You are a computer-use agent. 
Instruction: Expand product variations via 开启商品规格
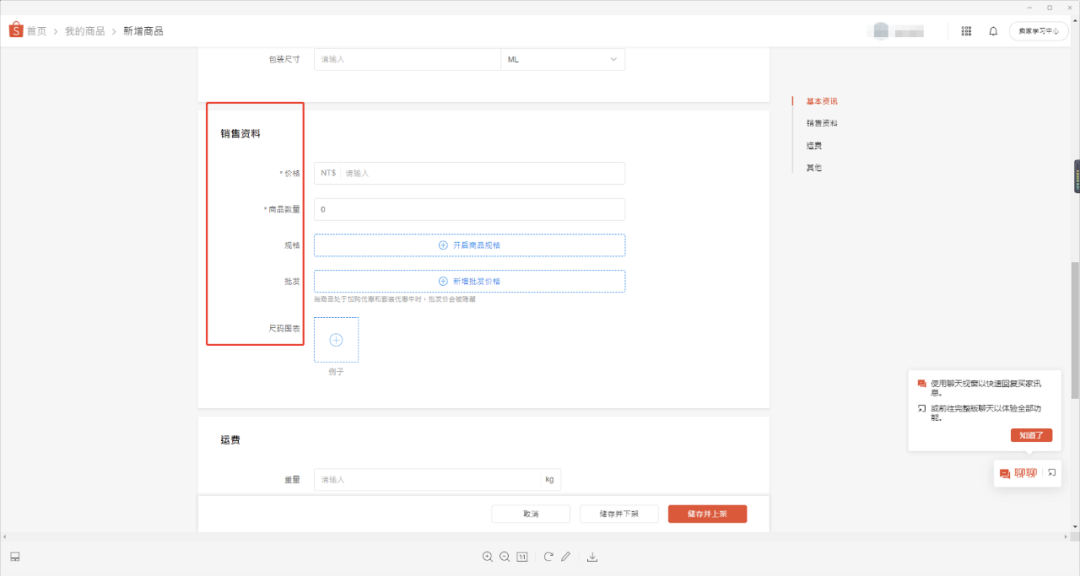(x=468, y=244)
